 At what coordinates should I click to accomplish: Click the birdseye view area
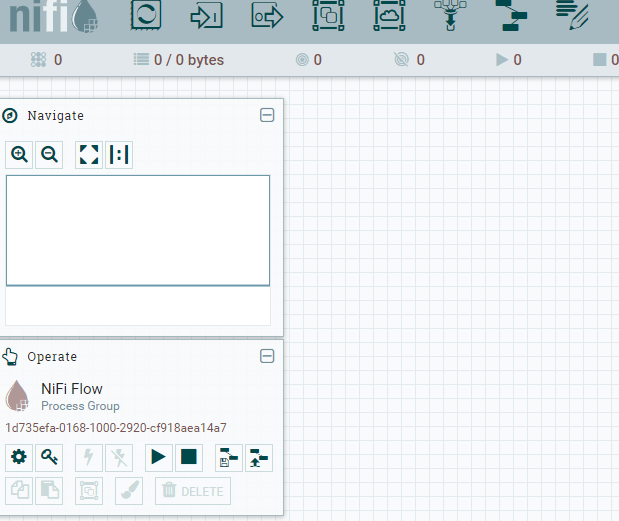138,230
